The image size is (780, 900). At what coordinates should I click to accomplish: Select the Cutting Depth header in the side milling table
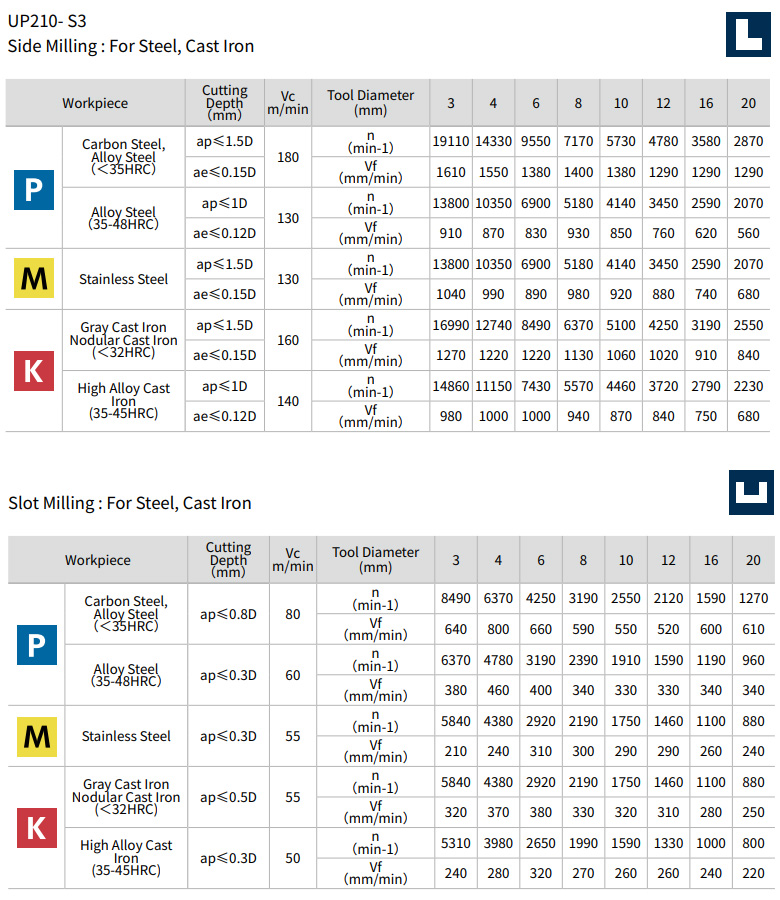click(x=225, y=103)
